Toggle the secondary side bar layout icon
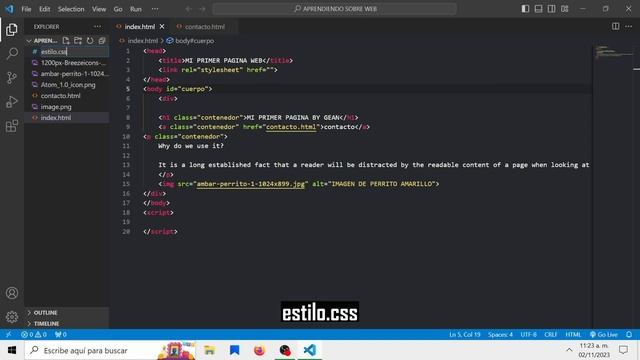640x360 pixels. click(x=551, y=9)
